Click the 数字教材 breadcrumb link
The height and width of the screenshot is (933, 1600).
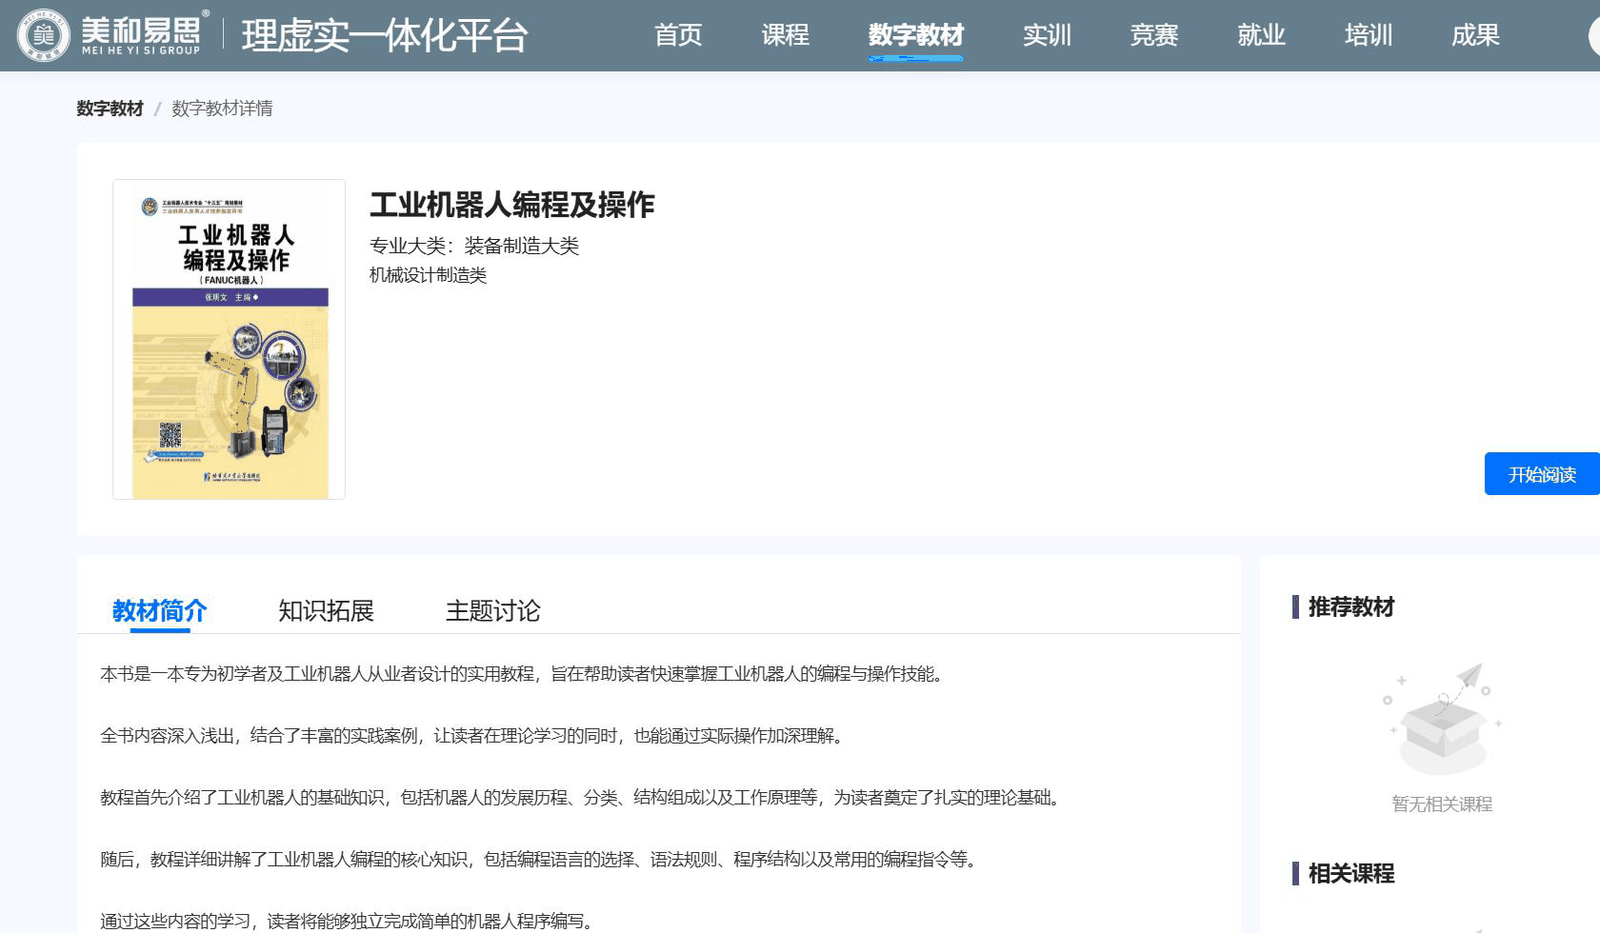click(110, 108)
